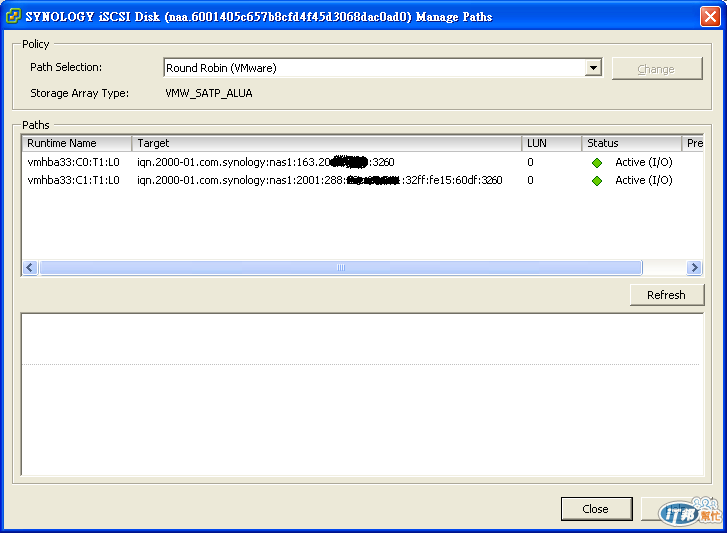The image size is (727, 533).
Task: Sort by Target column header
Action: [326, 143]
